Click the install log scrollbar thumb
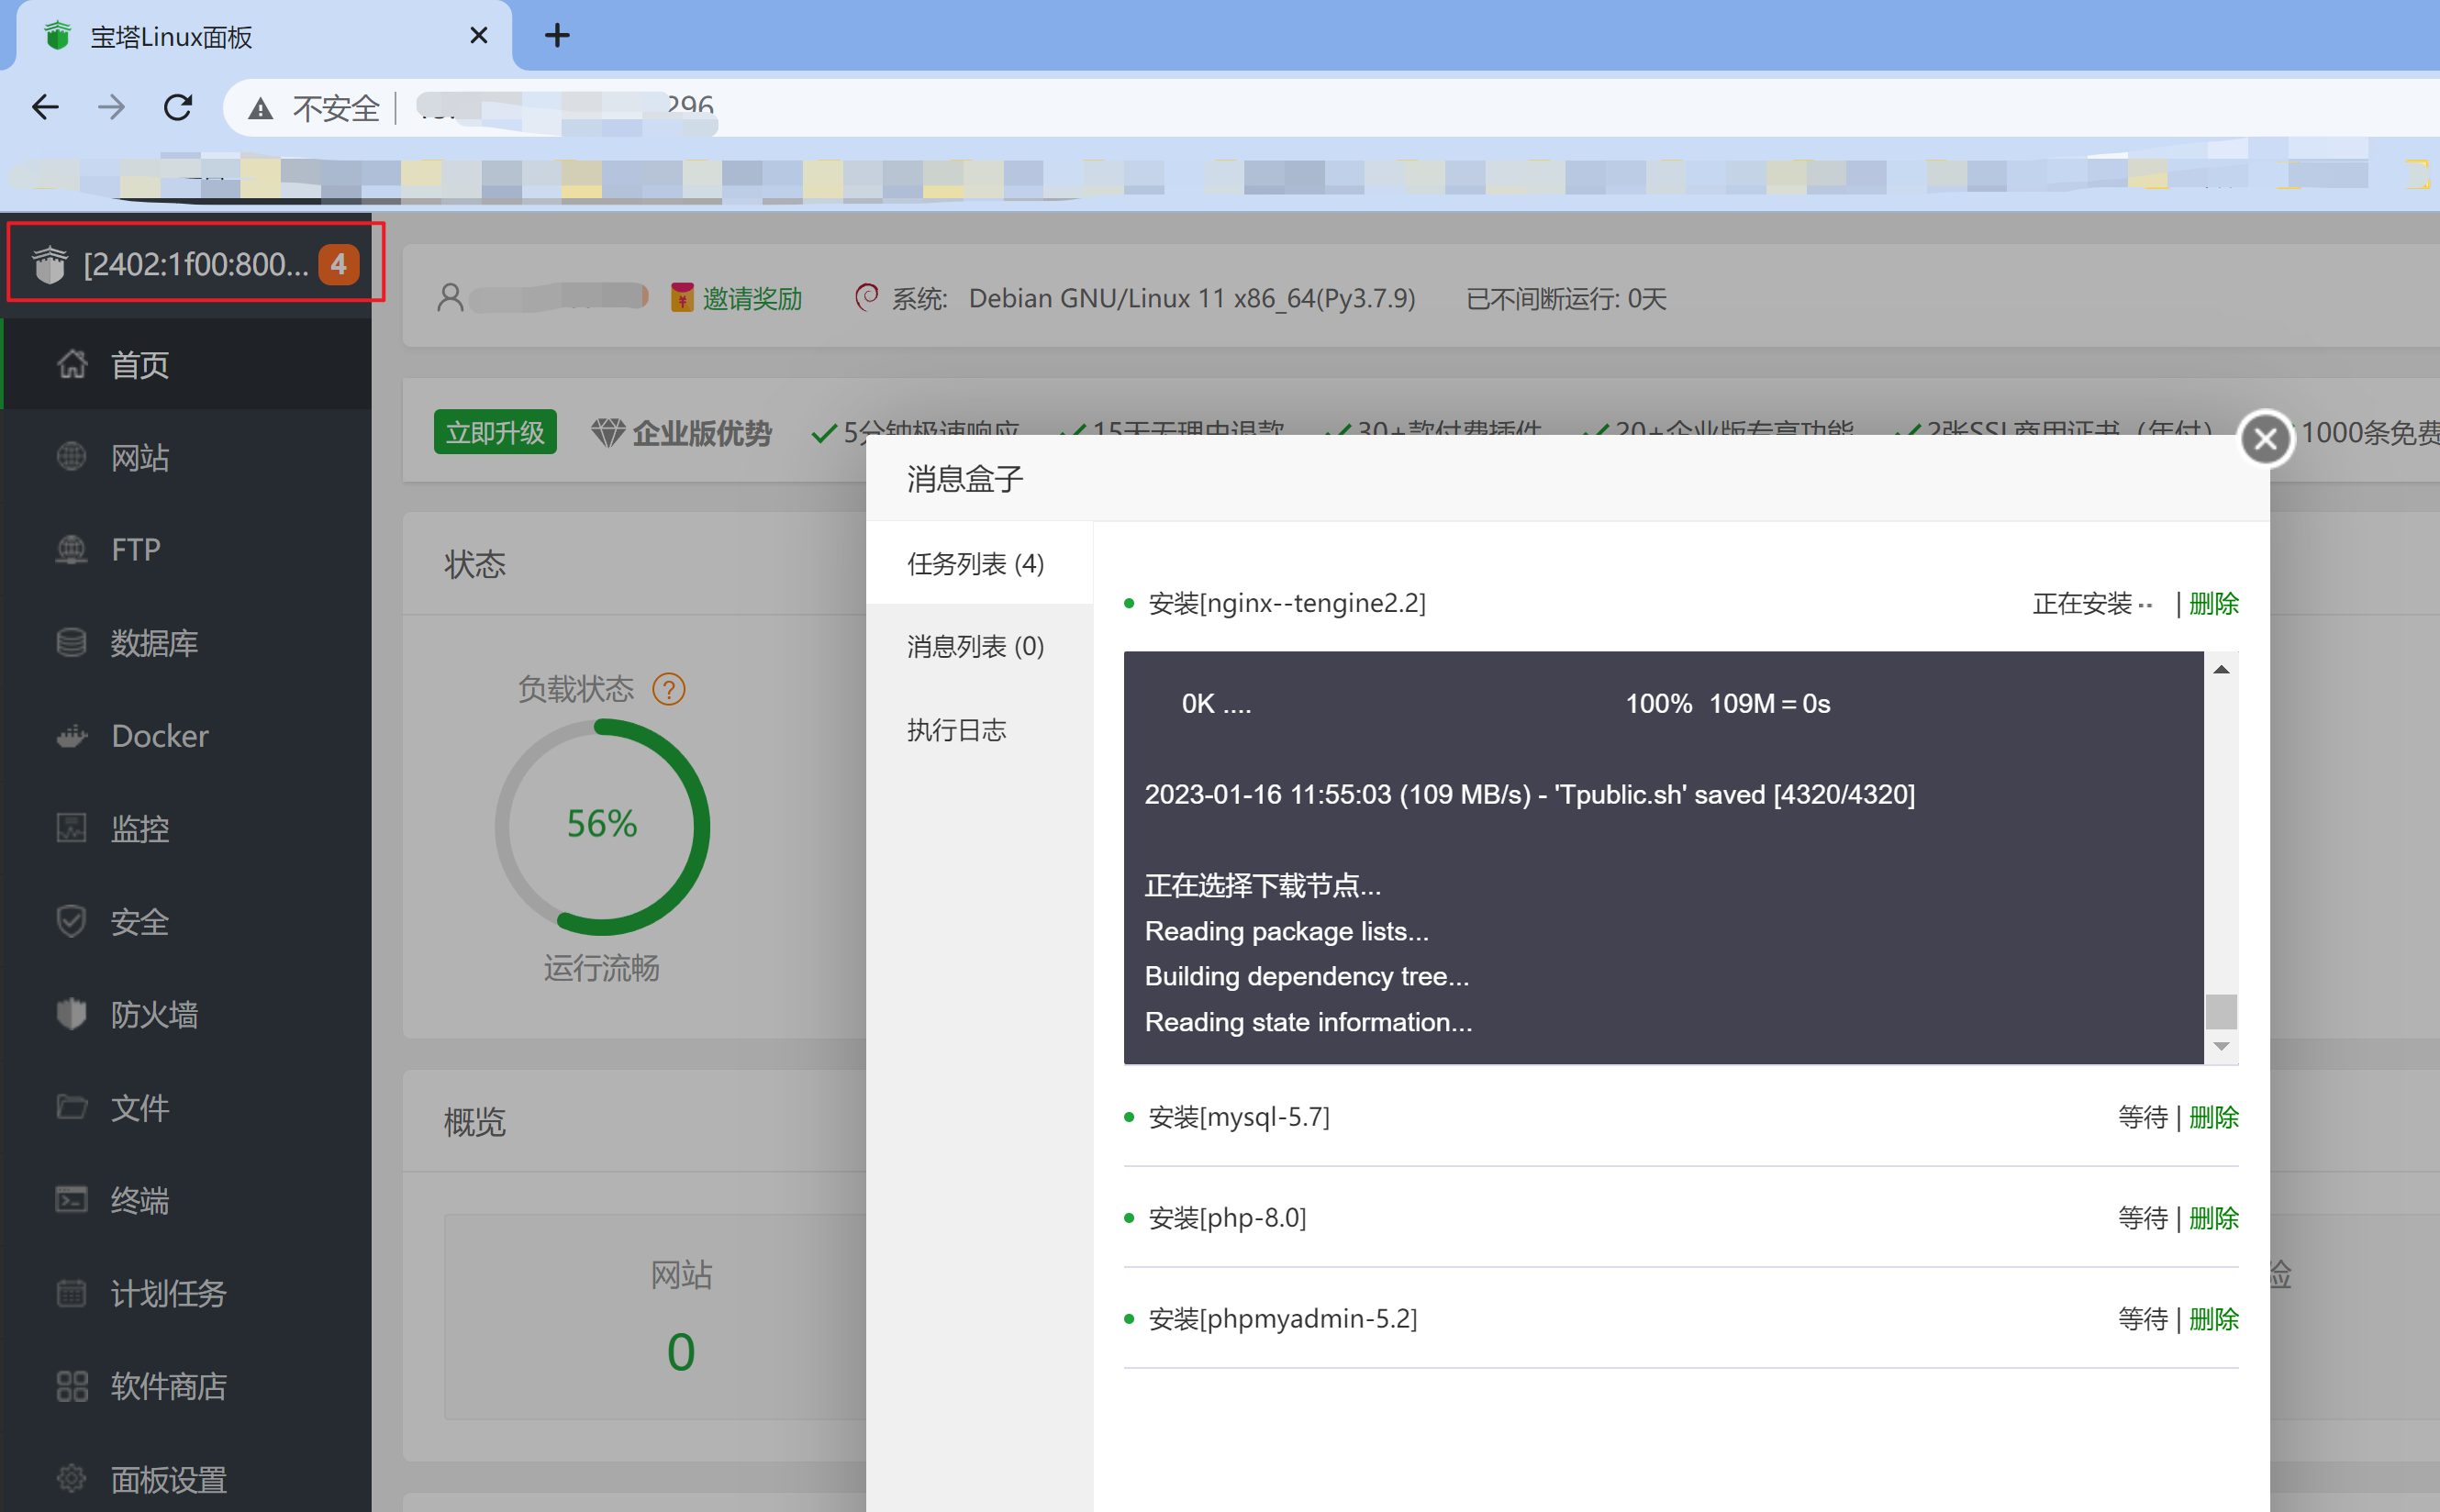This screenshot has width=2440, height=1512. pos(2221,1011)
